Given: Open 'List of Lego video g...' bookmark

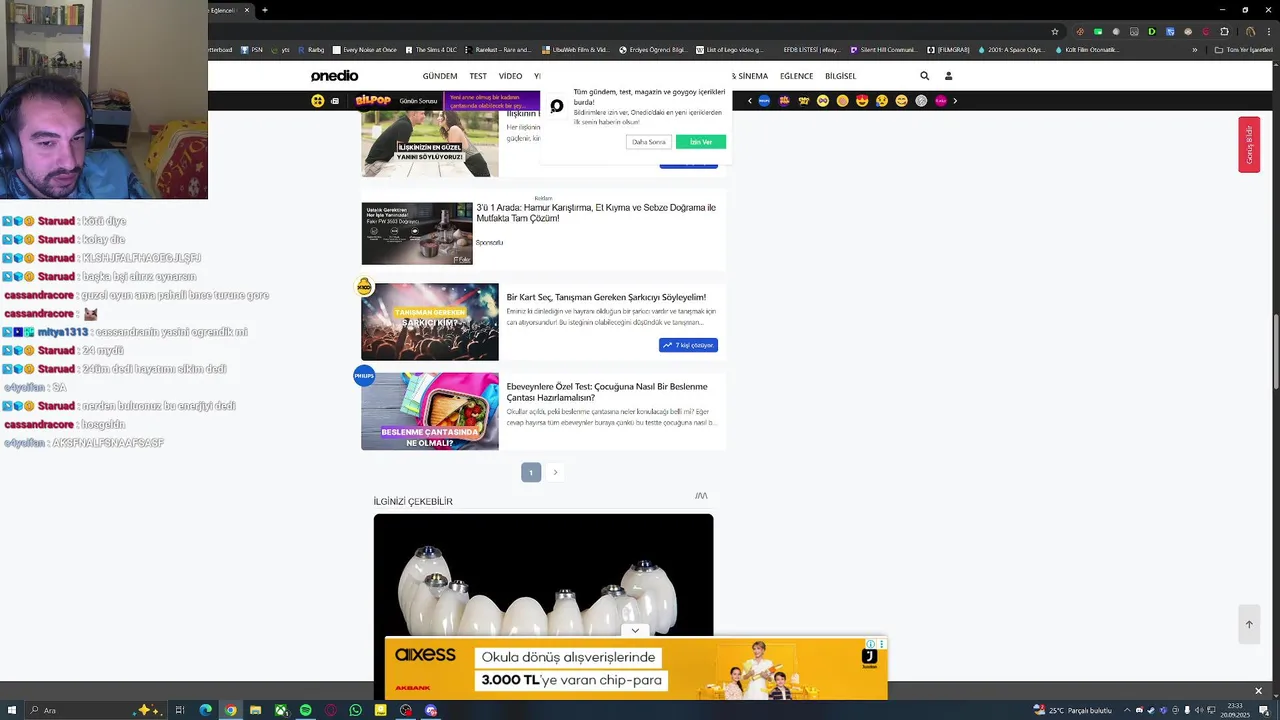Looking at the screenshot, I should [729, 50].
